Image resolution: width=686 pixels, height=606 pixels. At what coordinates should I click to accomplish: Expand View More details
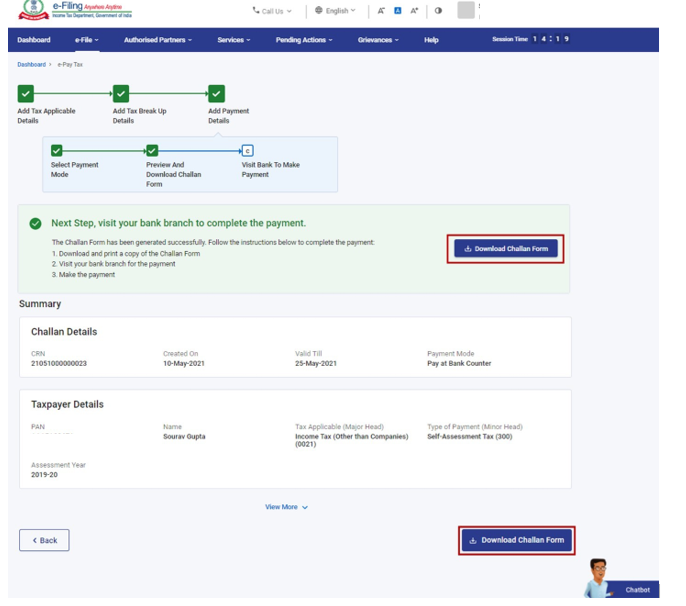point(286,507)
